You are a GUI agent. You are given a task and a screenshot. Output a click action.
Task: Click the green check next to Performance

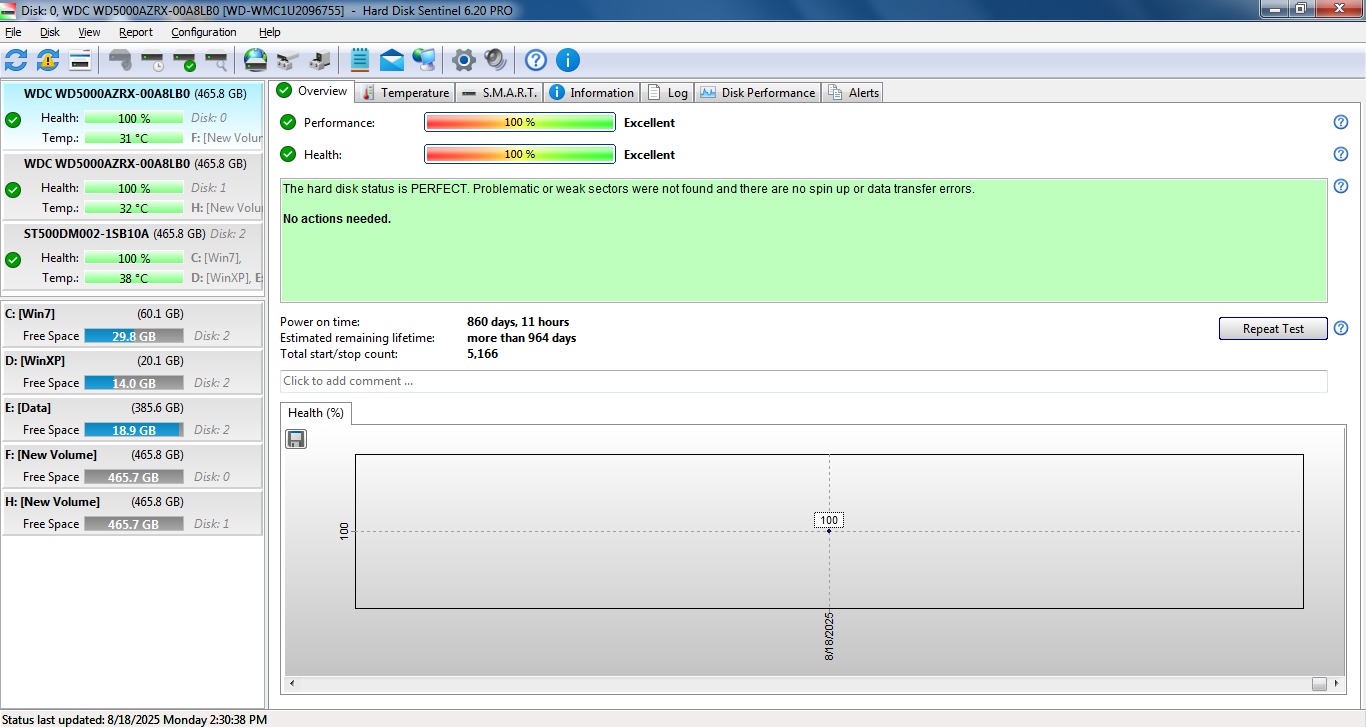point(288,122)
